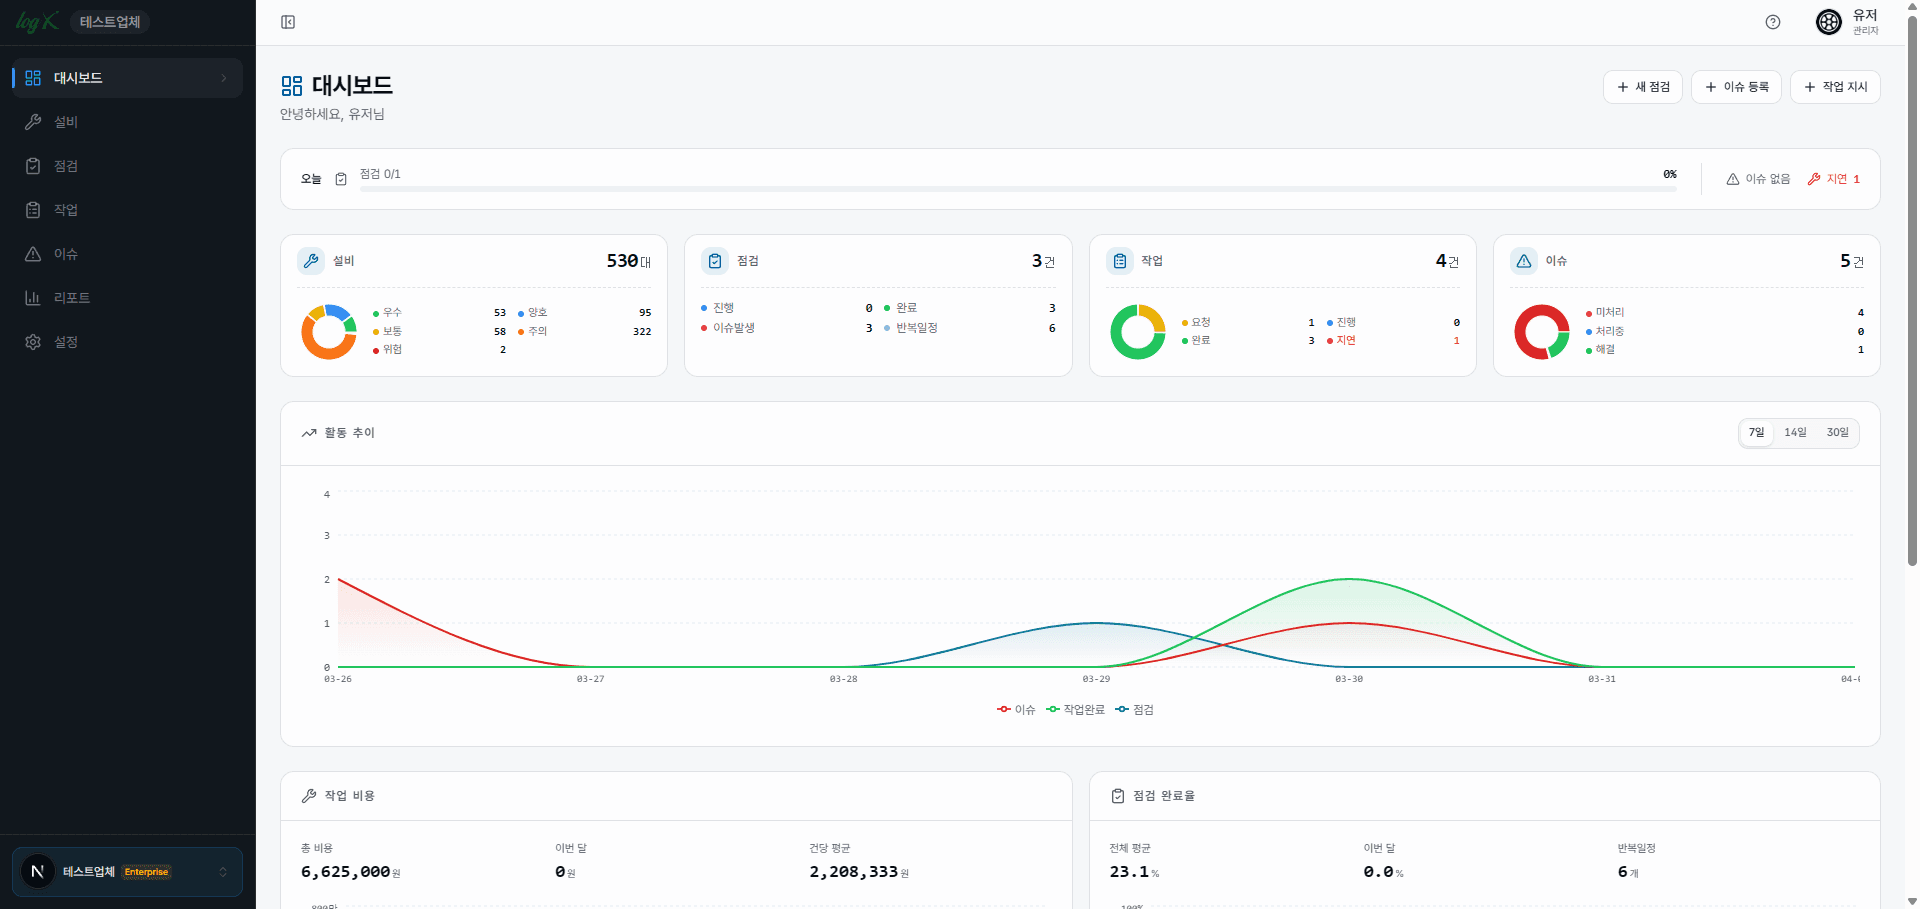Open the help question mark icon
Screen dimensions: 1920x909
pos(1773,22)
